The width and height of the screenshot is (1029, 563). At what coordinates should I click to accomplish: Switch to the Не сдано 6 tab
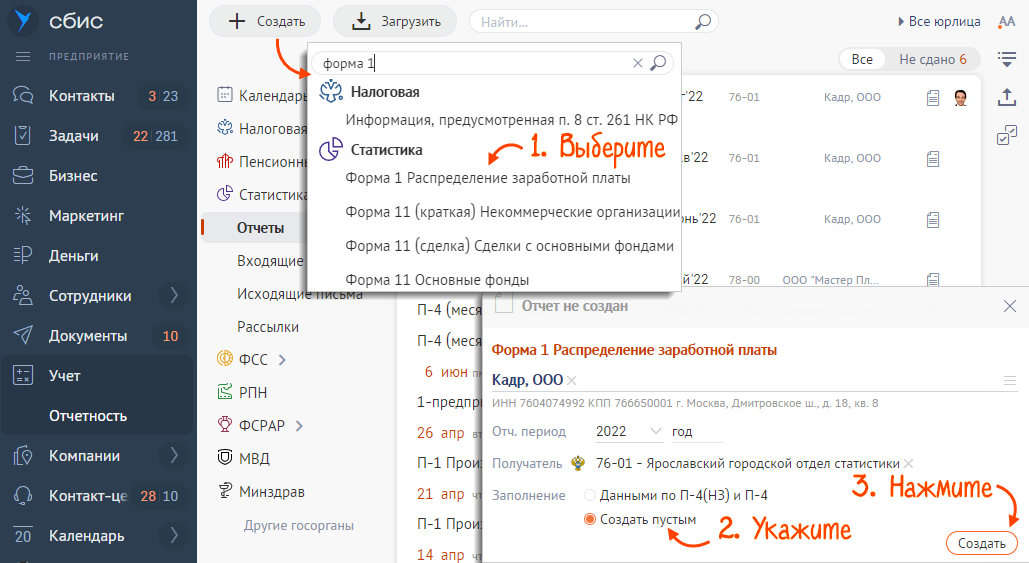click(x=933, y=60)
